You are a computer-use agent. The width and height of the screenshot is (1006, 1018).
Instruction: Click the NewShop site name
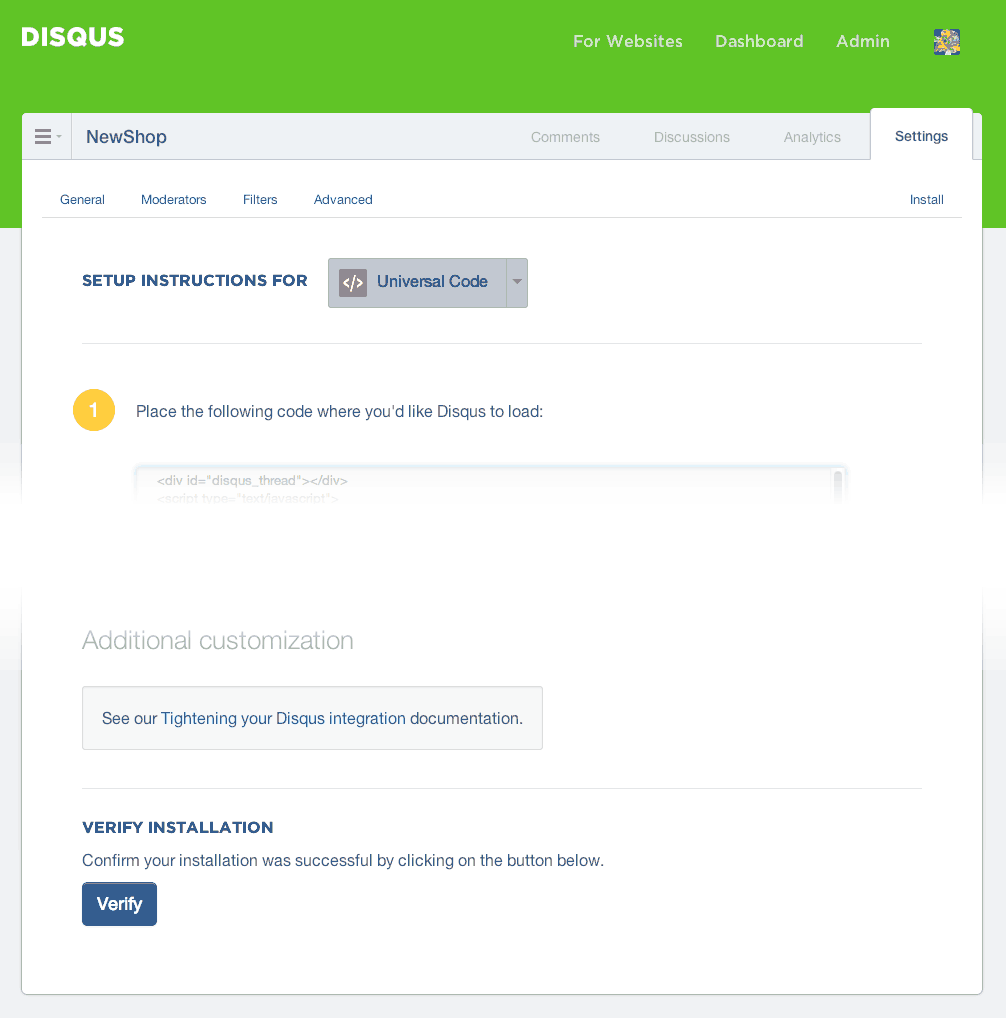127,137
